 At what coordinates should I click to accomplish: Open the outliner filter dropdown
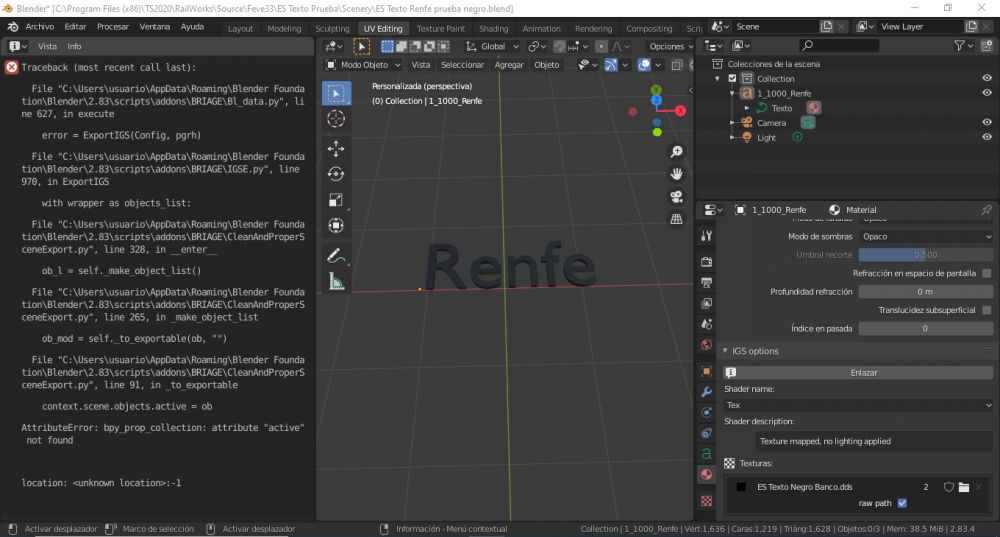pos(962,46)
